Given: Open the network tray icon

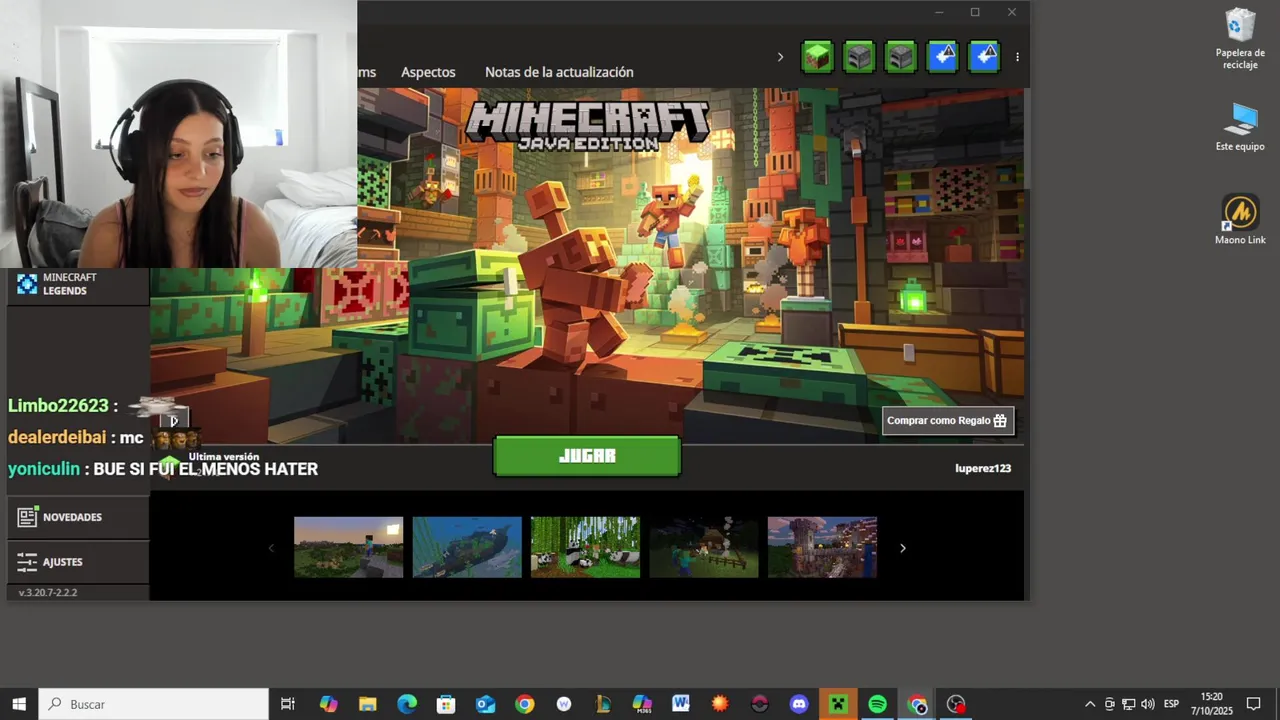Looking at the screenshot, I should 1128,704.
